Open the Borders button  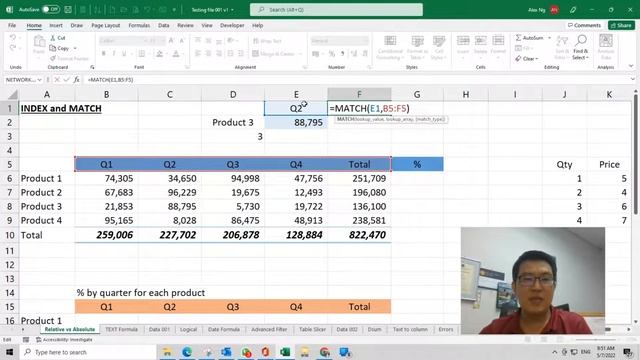tap(142, 53)
